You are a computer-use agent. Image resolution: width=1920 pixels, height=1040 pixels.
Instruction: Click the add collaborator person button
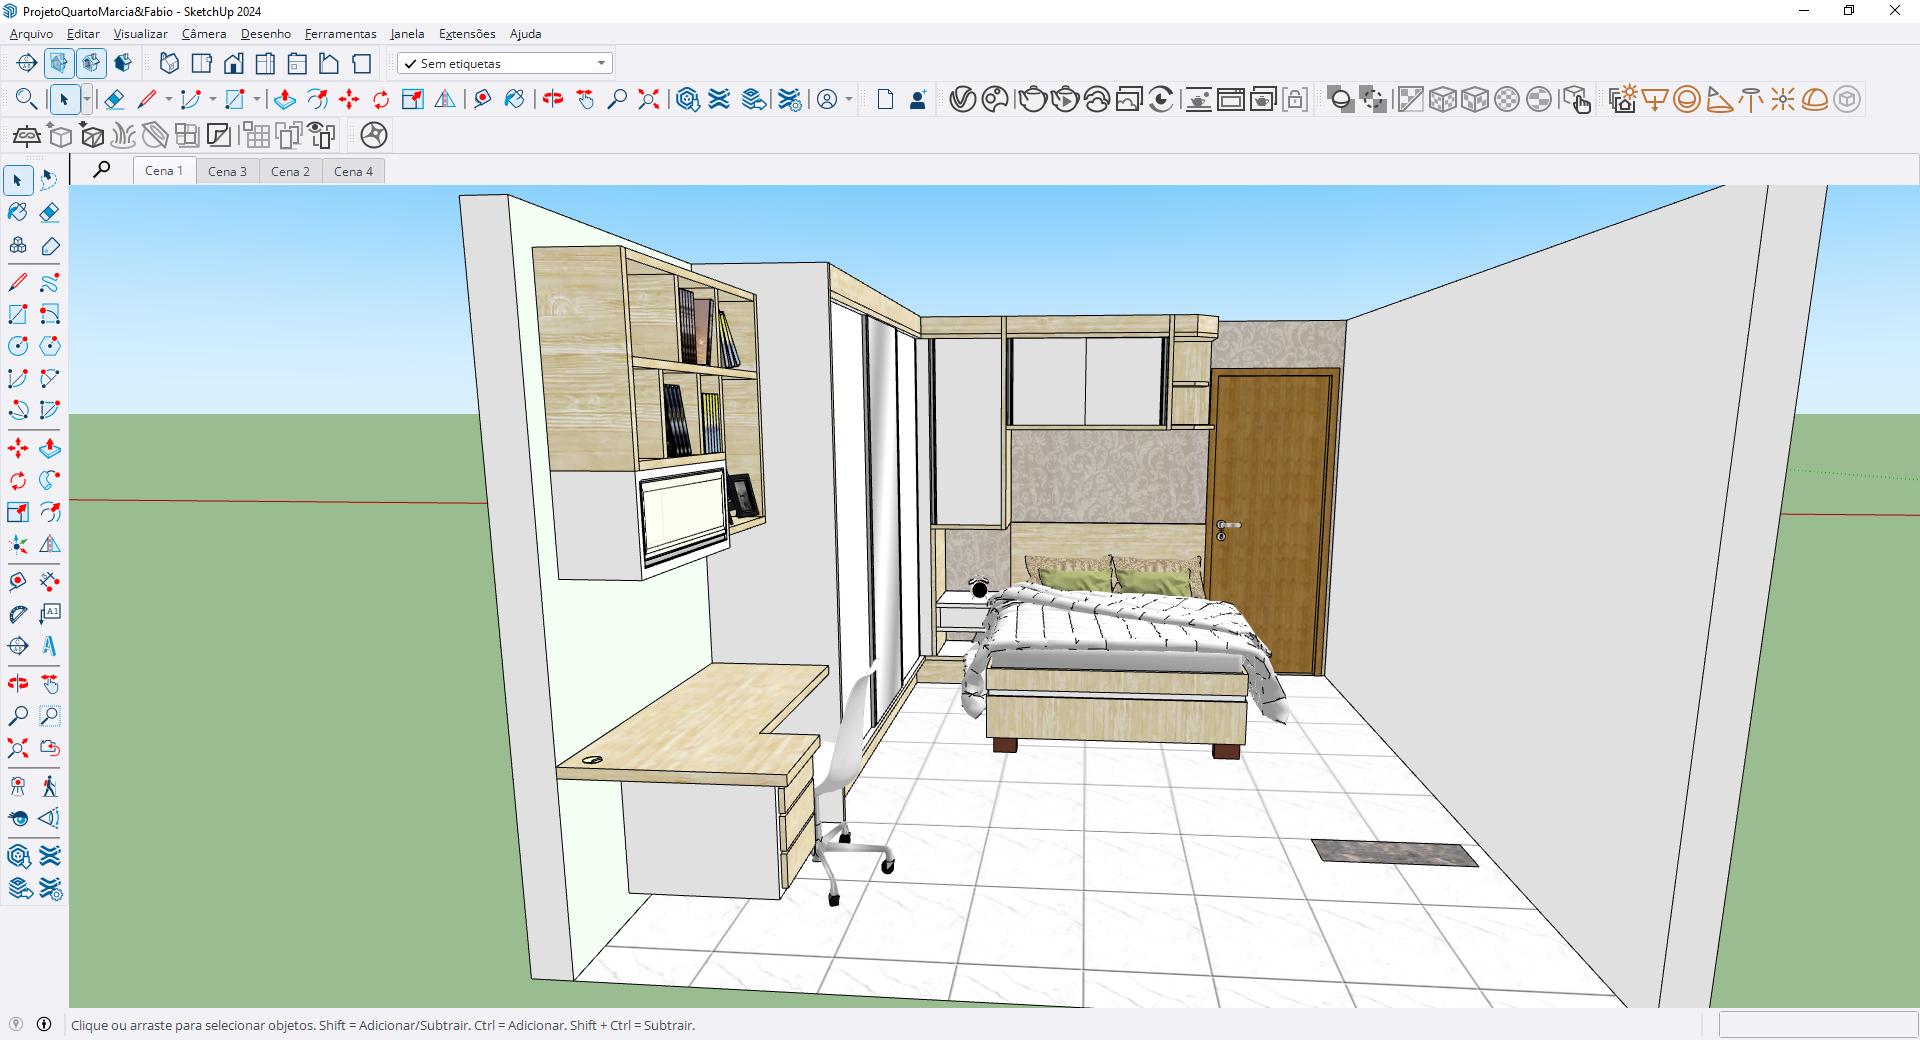pyautogui.click(x=917, y=99)
